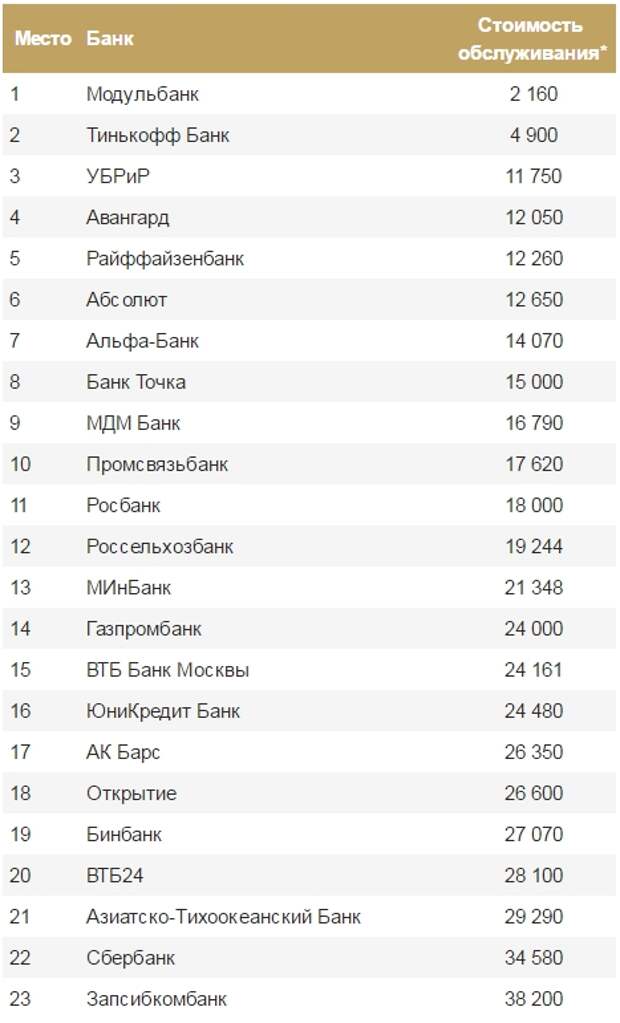Click the УБРиР bank name
The height and width of the screenshot is (1023, 620).
click(x=118, y=176)
